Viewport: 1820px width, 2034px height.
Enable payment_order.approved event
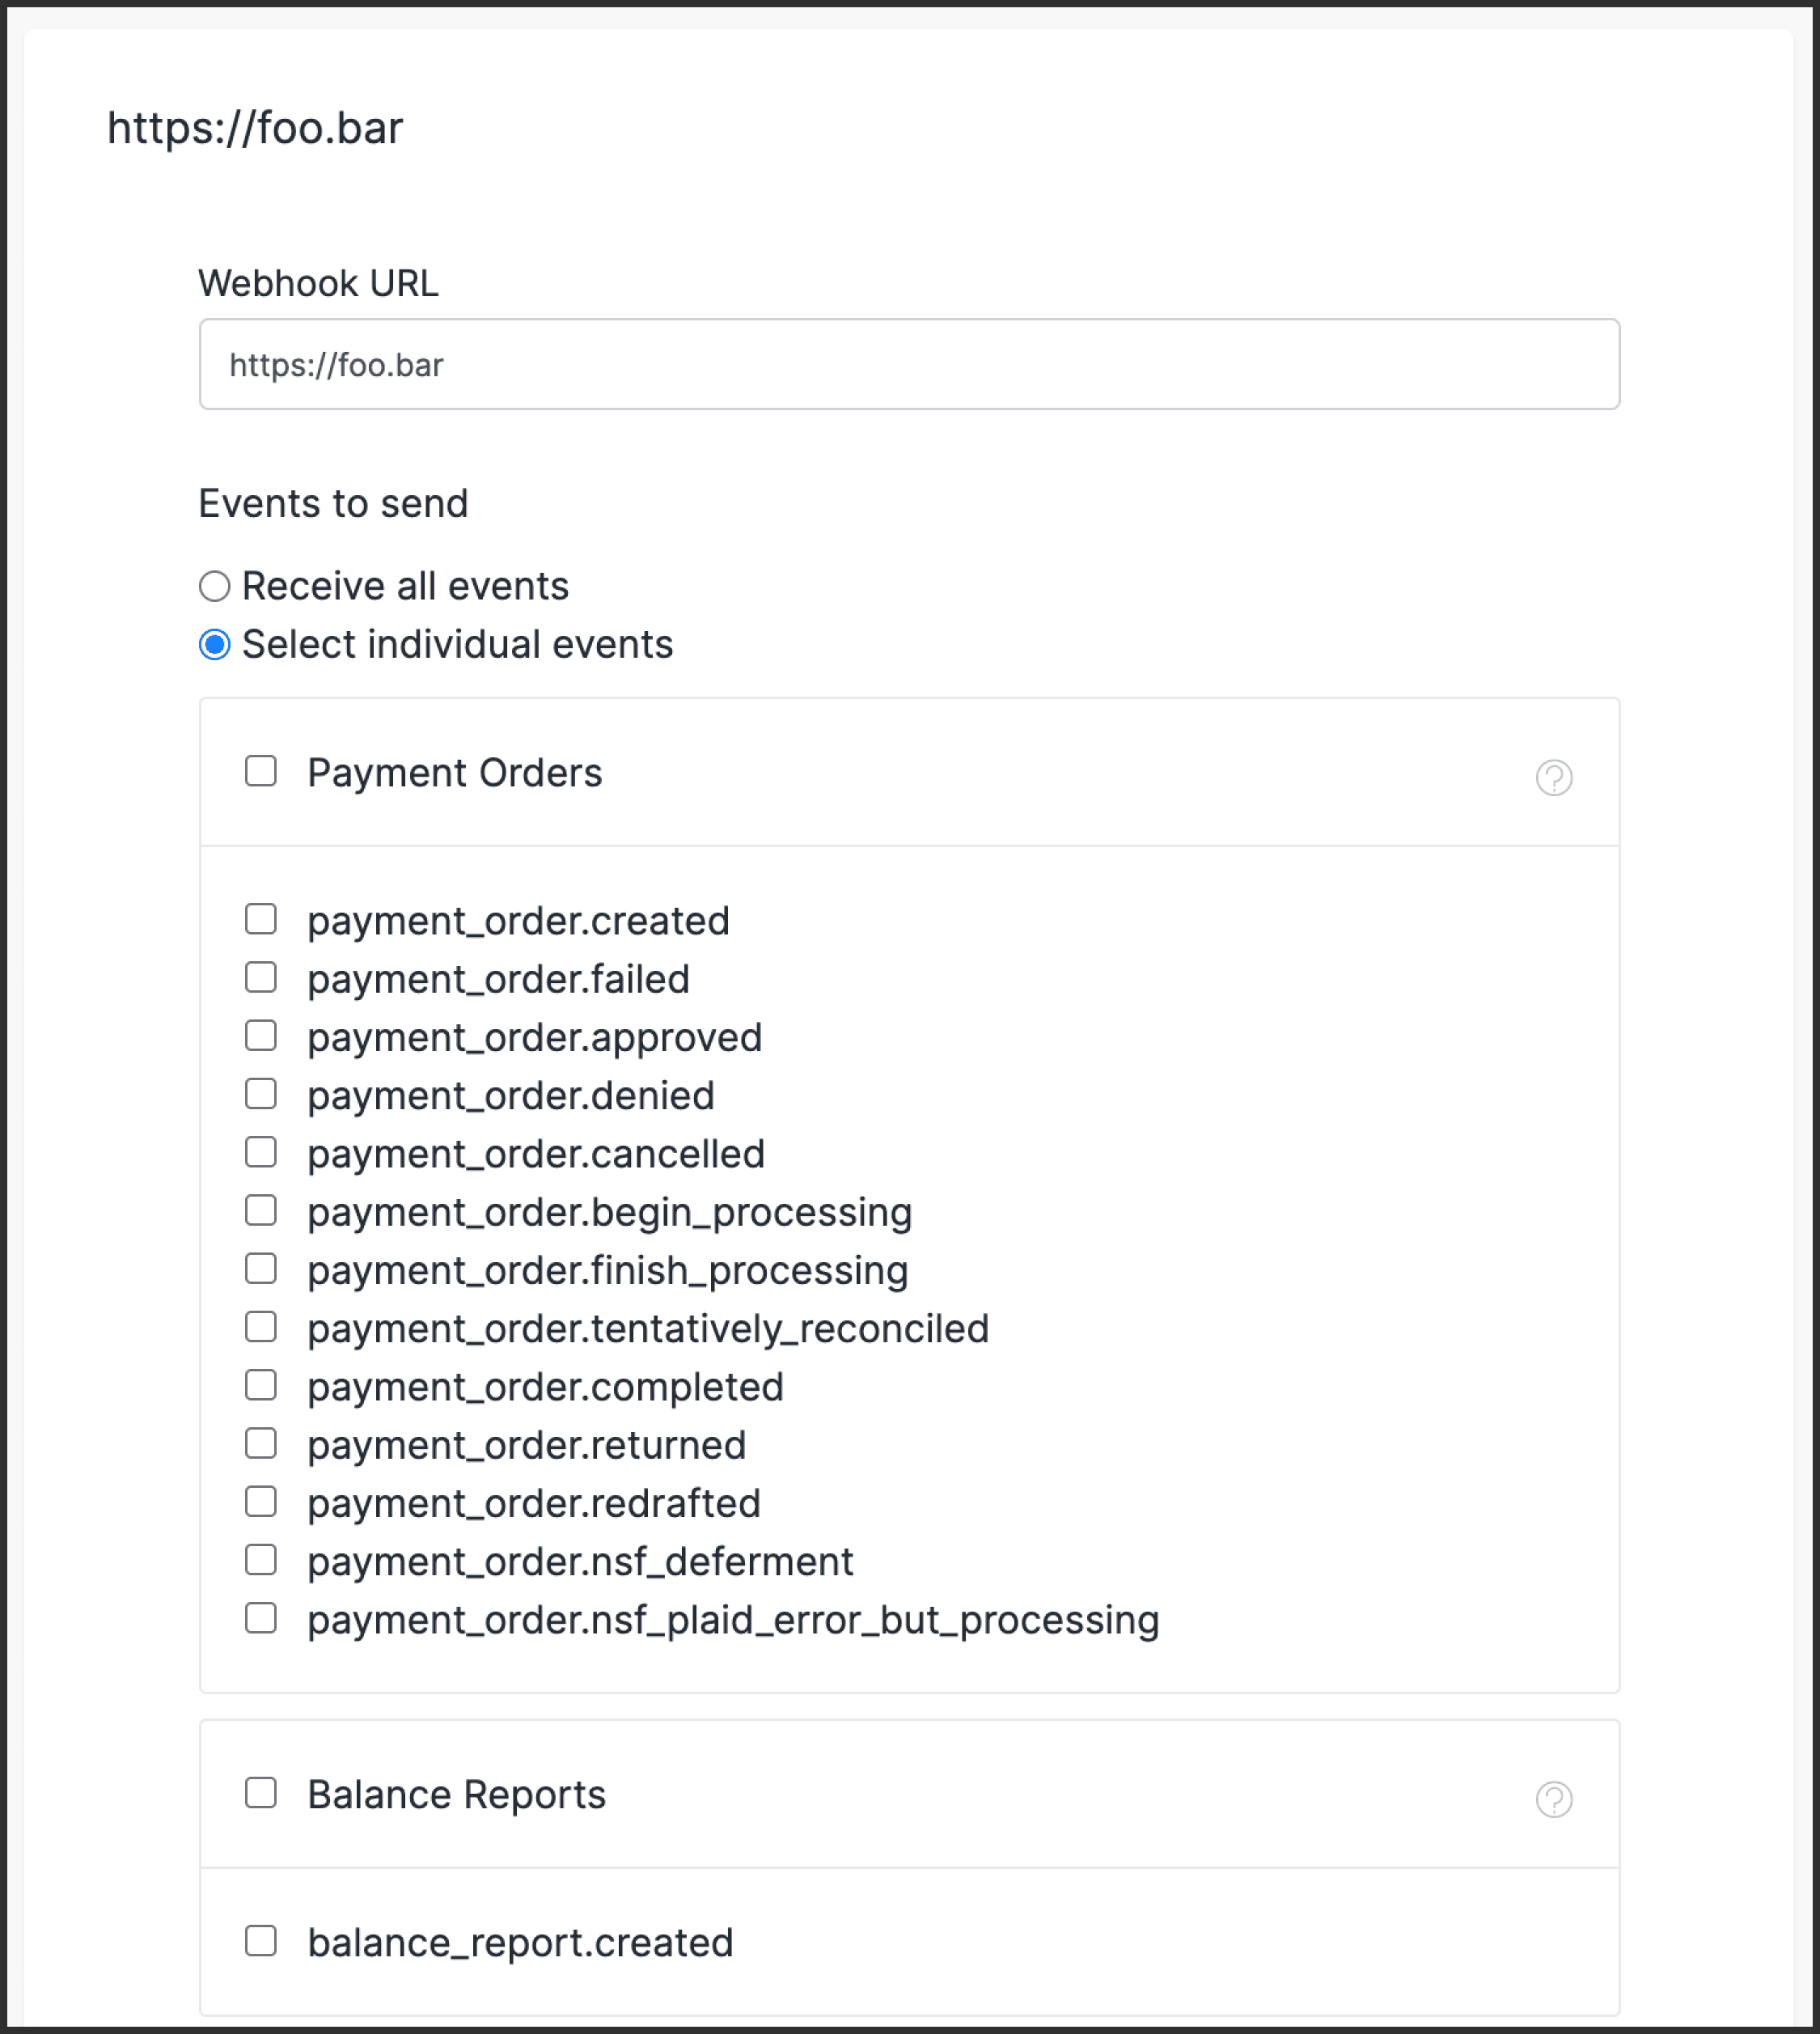261,1035
